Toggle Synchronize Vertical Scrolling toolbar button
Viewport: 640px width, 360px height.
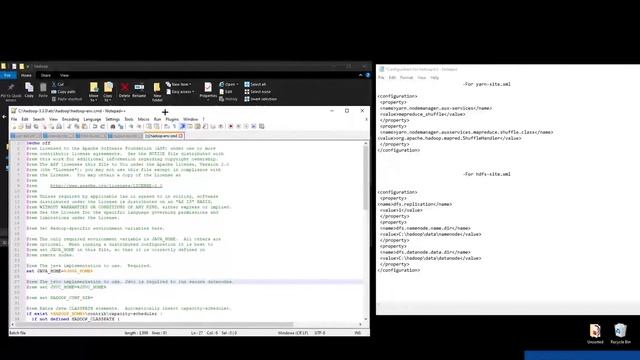pyautogui.click(x=149, y=127)
